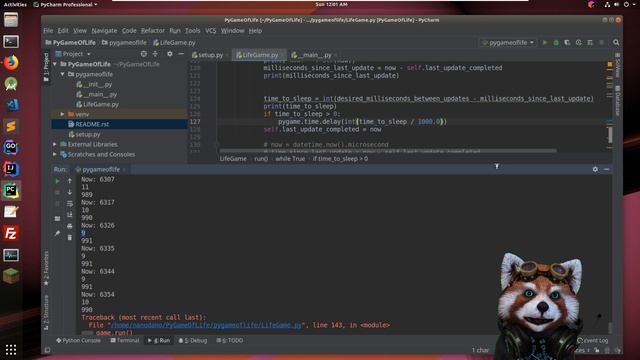Open LifeGame.py traceback link

click(206, 325)
